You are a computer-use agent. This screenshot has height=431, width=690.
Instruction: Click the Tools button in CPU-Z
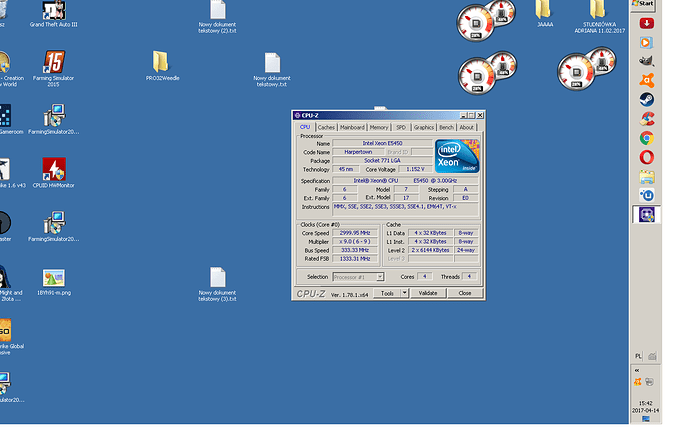[x=387, y=293]
